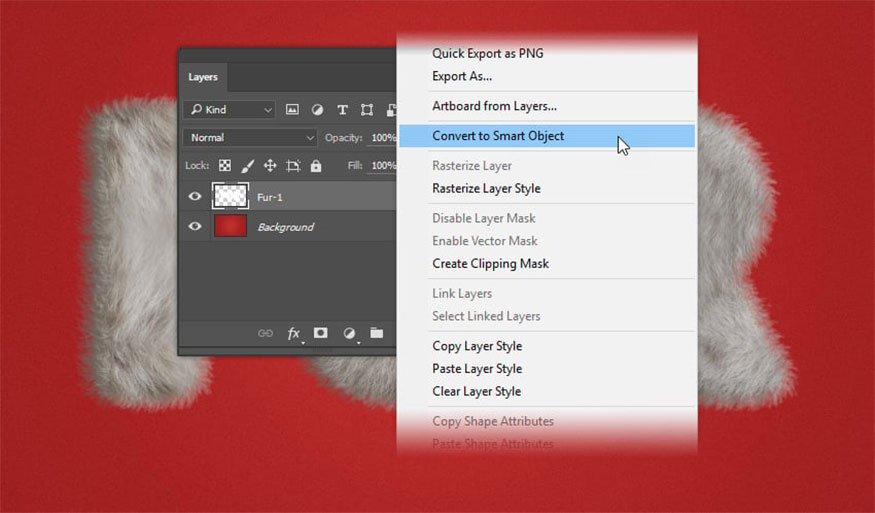Choose Paste Layer Style
This screenshot has height=513, width=875.
(477, 369)
